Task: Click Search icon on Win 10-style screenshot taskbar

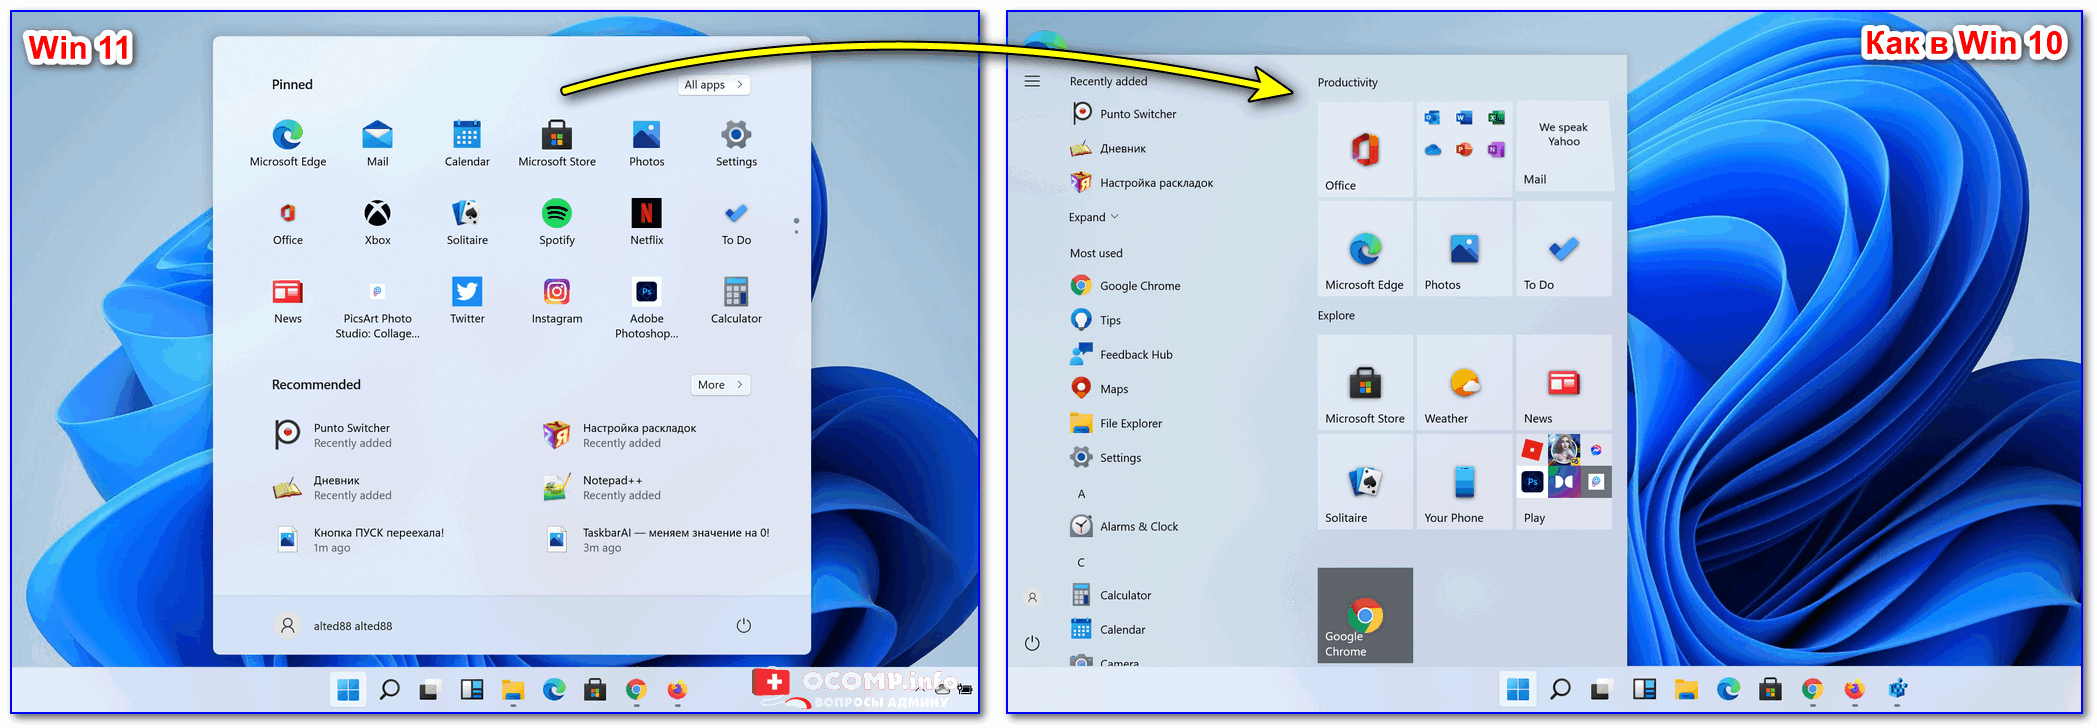Action: [1560, 689]
